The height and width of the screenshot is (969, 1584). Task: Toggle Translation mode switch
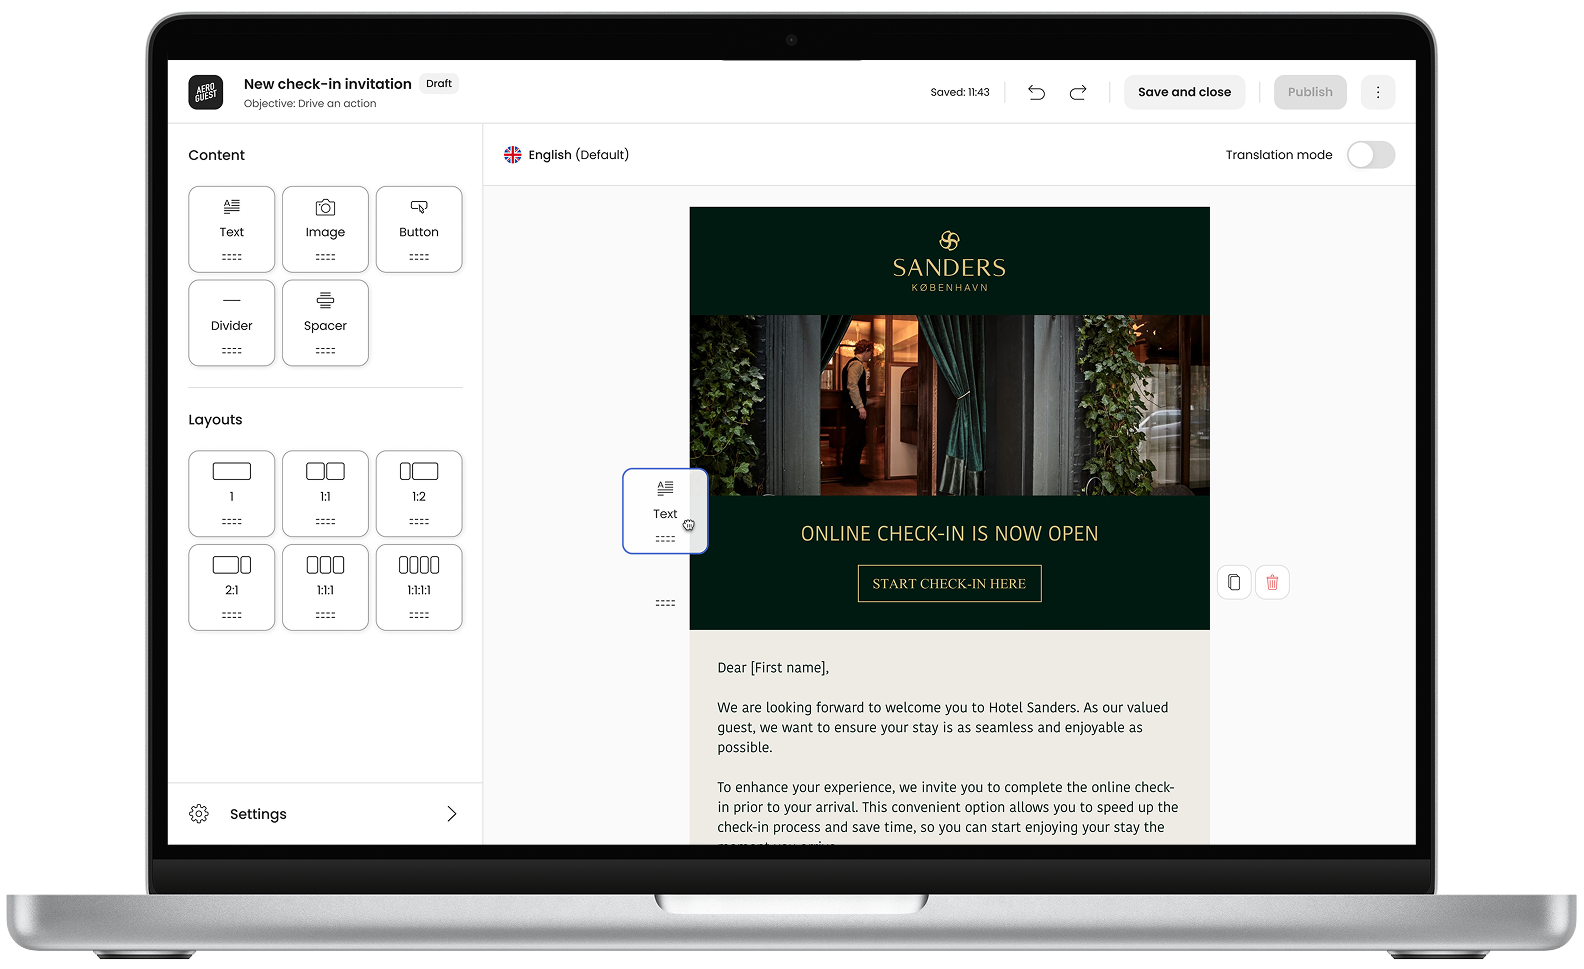[x=1371, y=155]
